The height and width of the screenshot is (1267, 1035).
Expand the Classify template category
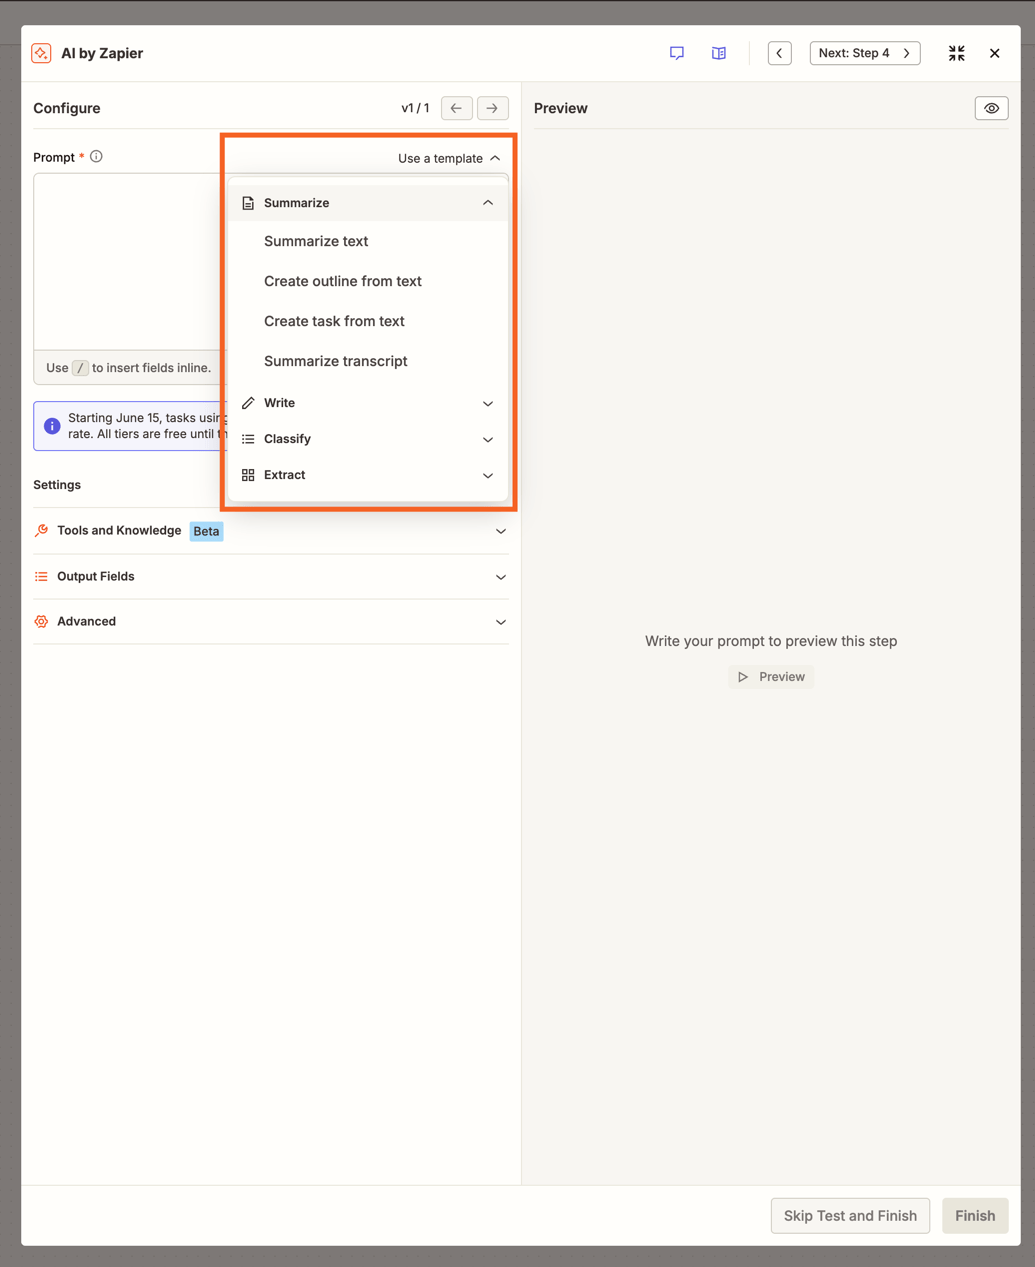click(x=368, y=439)
